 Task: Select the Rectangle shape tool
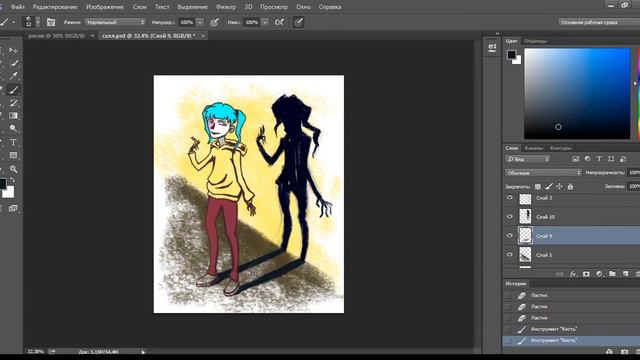13,156
